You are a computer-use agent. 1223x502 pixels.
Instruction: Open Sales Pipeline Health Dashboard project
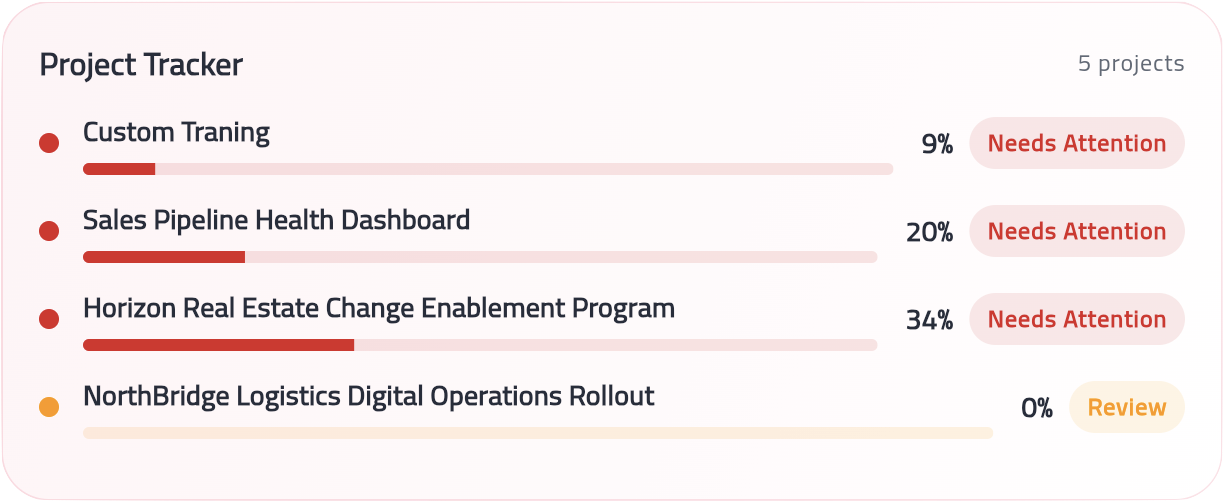coord(276,220)
